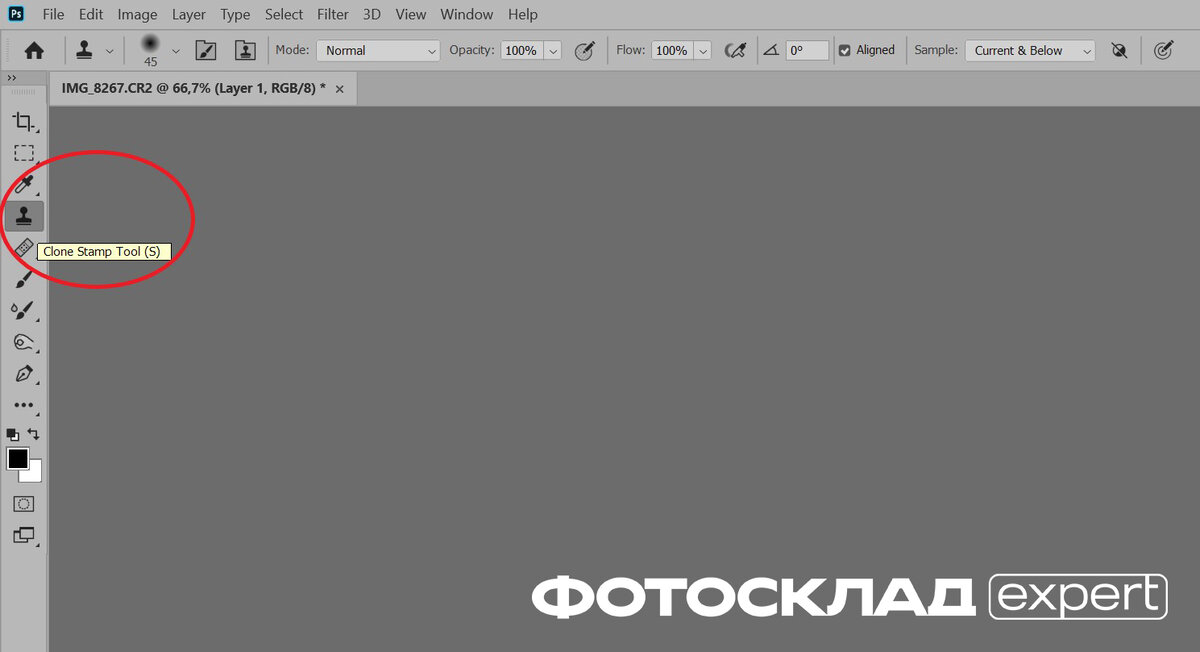Select the Rectangular Marquee tool
The width and height of the screenshot is (1200, 652).
pos(23,153)
